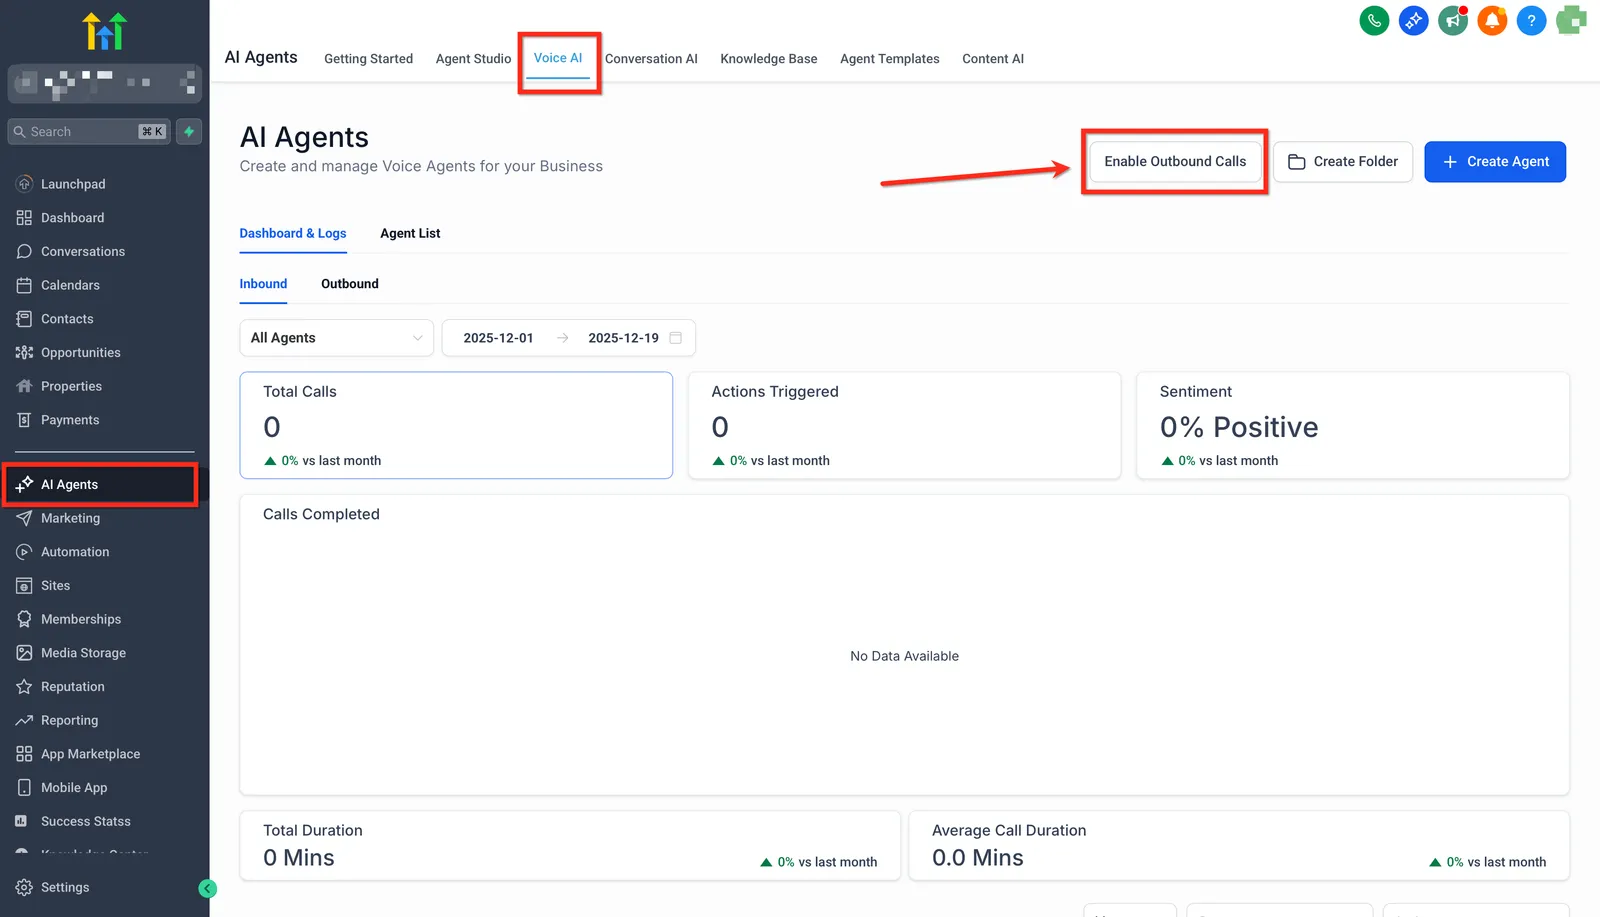Click the Create Folder button

click(1343, 162)
